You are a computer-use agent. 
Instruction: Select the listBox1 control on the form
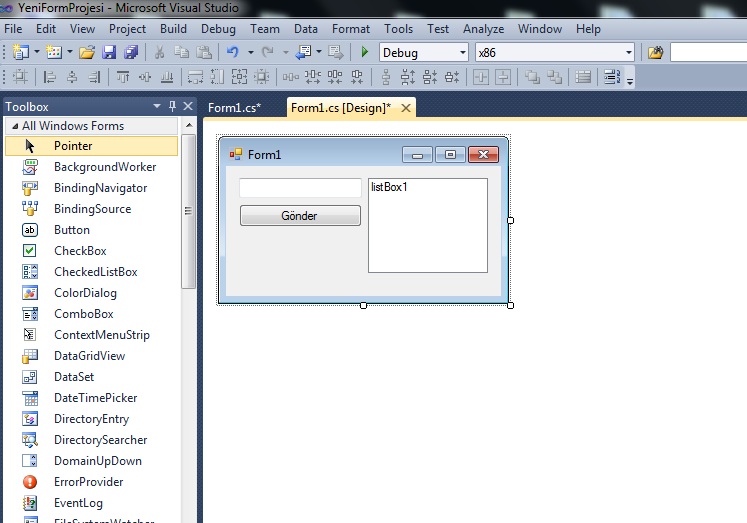pos(428,225)
